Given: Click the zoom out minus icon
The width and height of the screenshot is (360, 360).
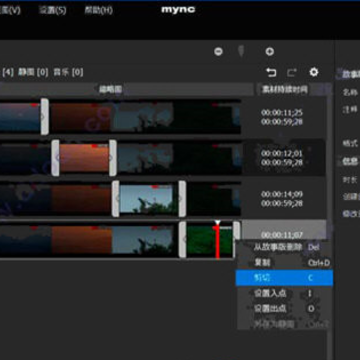Looking at the screenshot, I should (x=218, y=52).
